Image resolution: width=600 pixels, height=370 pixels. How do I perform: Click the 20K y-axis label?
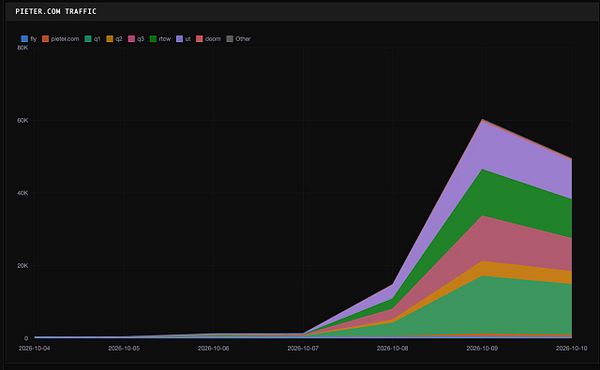point(23,266)
